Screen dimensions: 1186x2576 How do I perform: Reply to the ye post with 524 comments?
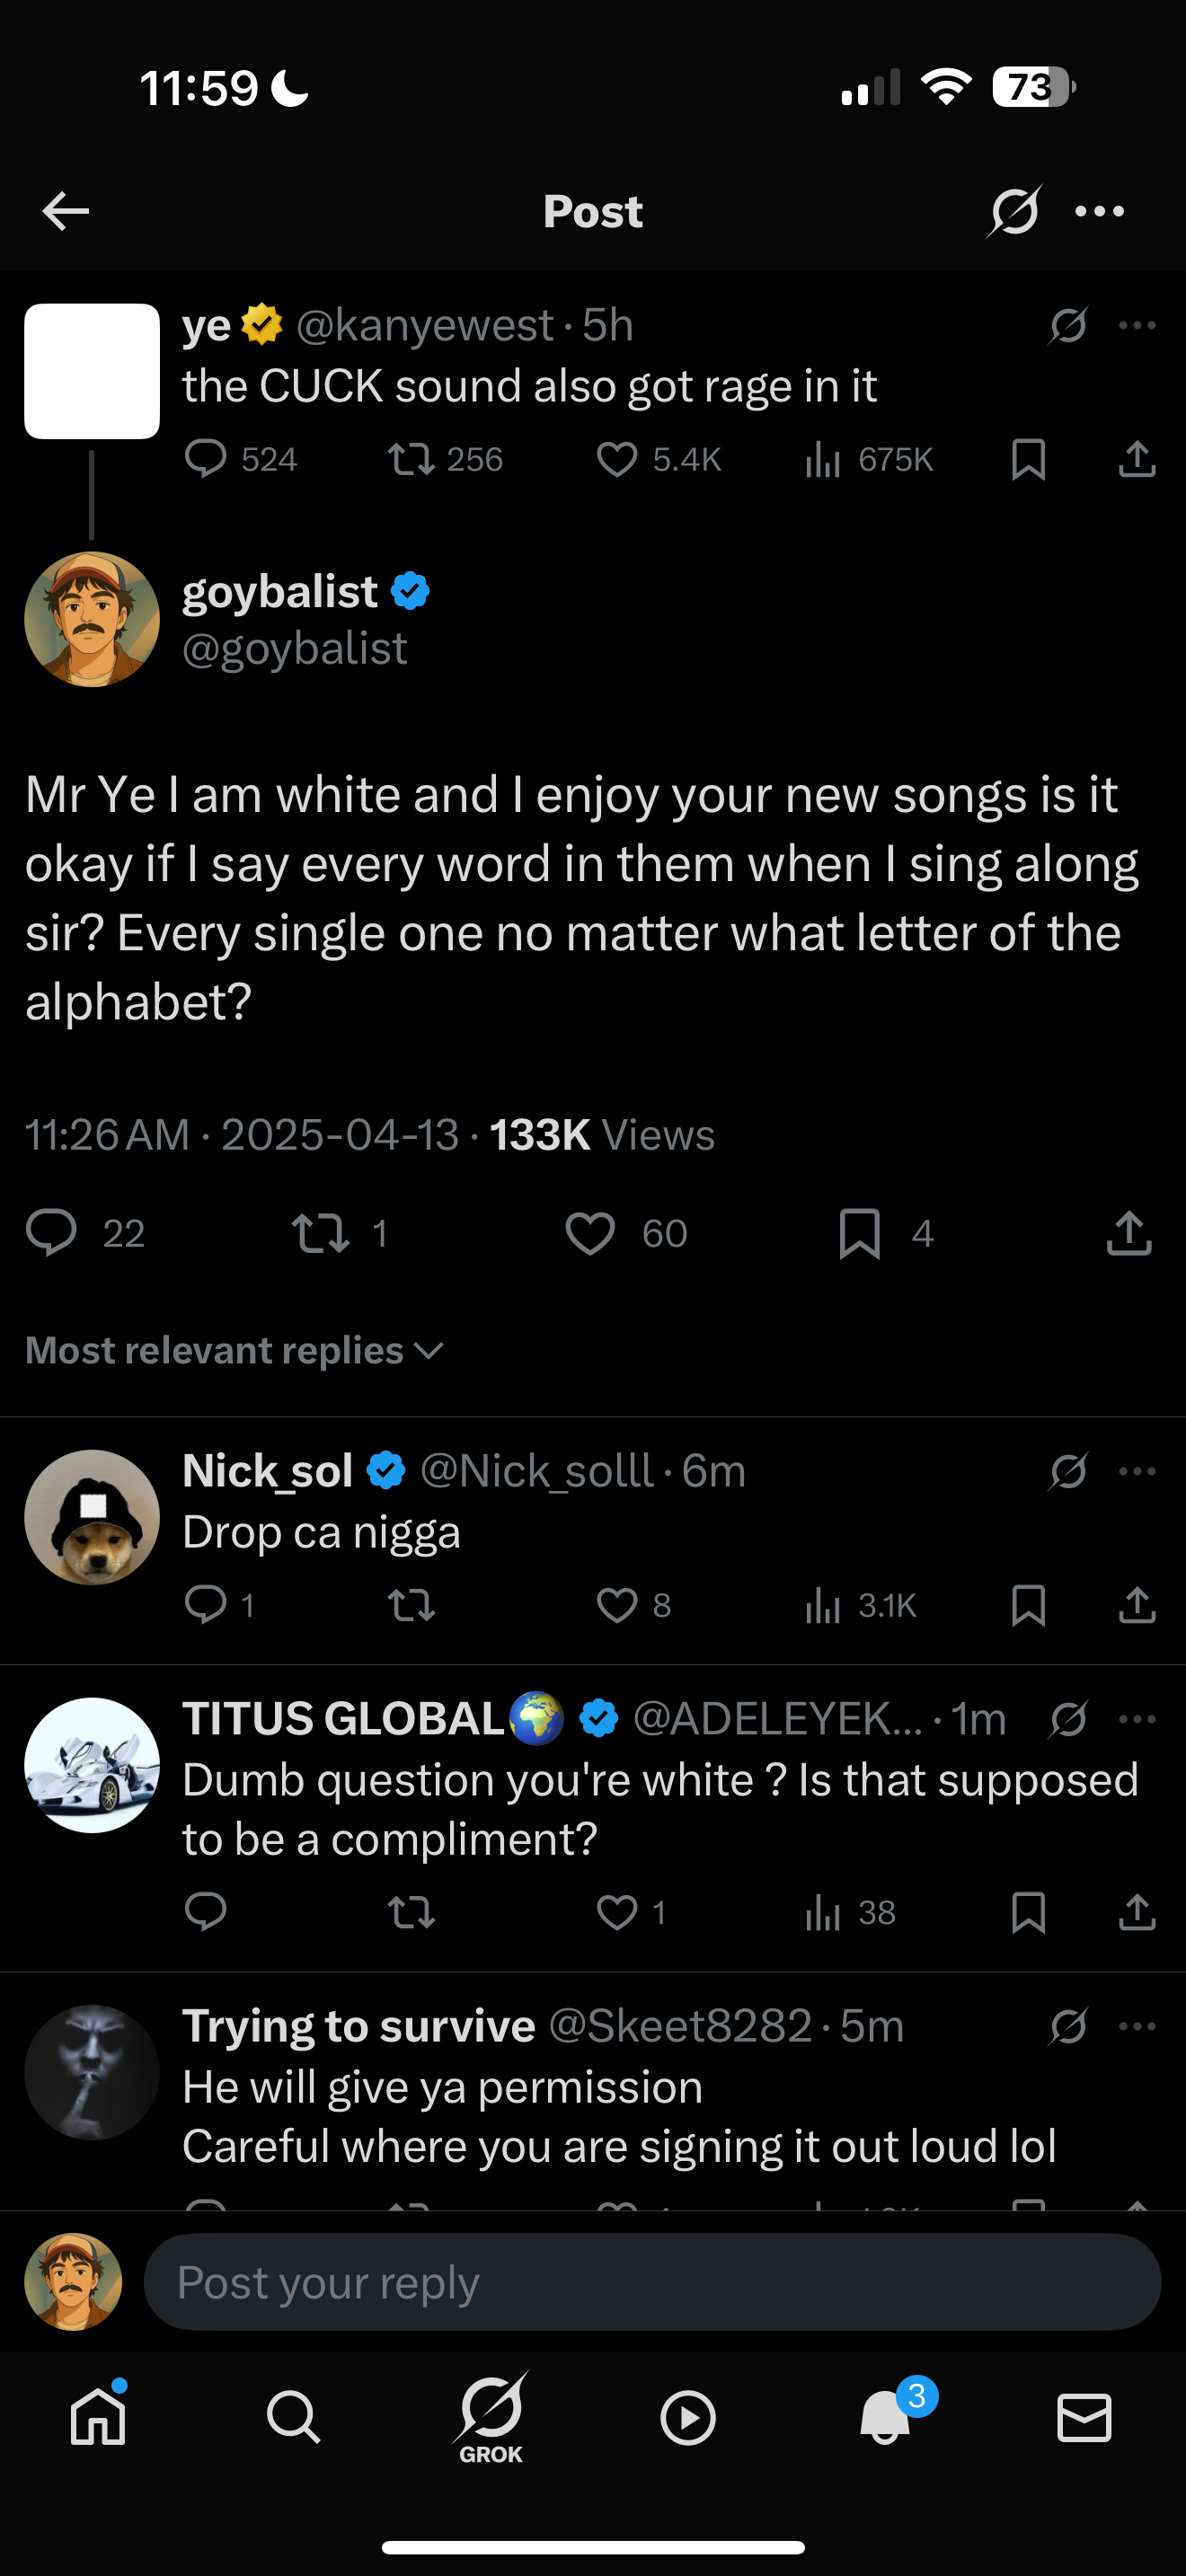coord(206,459)
